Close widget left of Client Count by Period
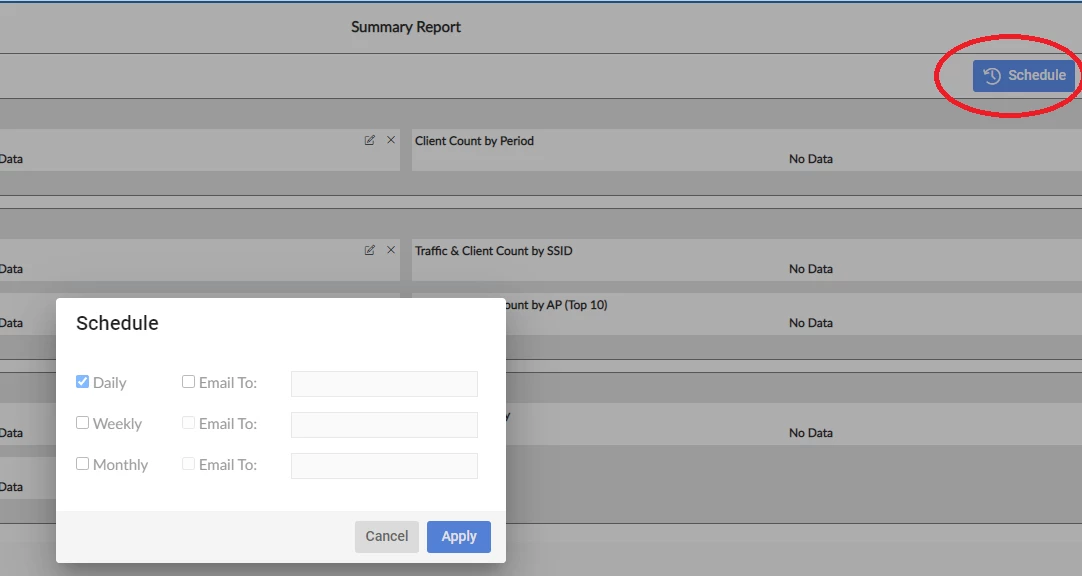Screen dimensions: 1082x576 391,140
